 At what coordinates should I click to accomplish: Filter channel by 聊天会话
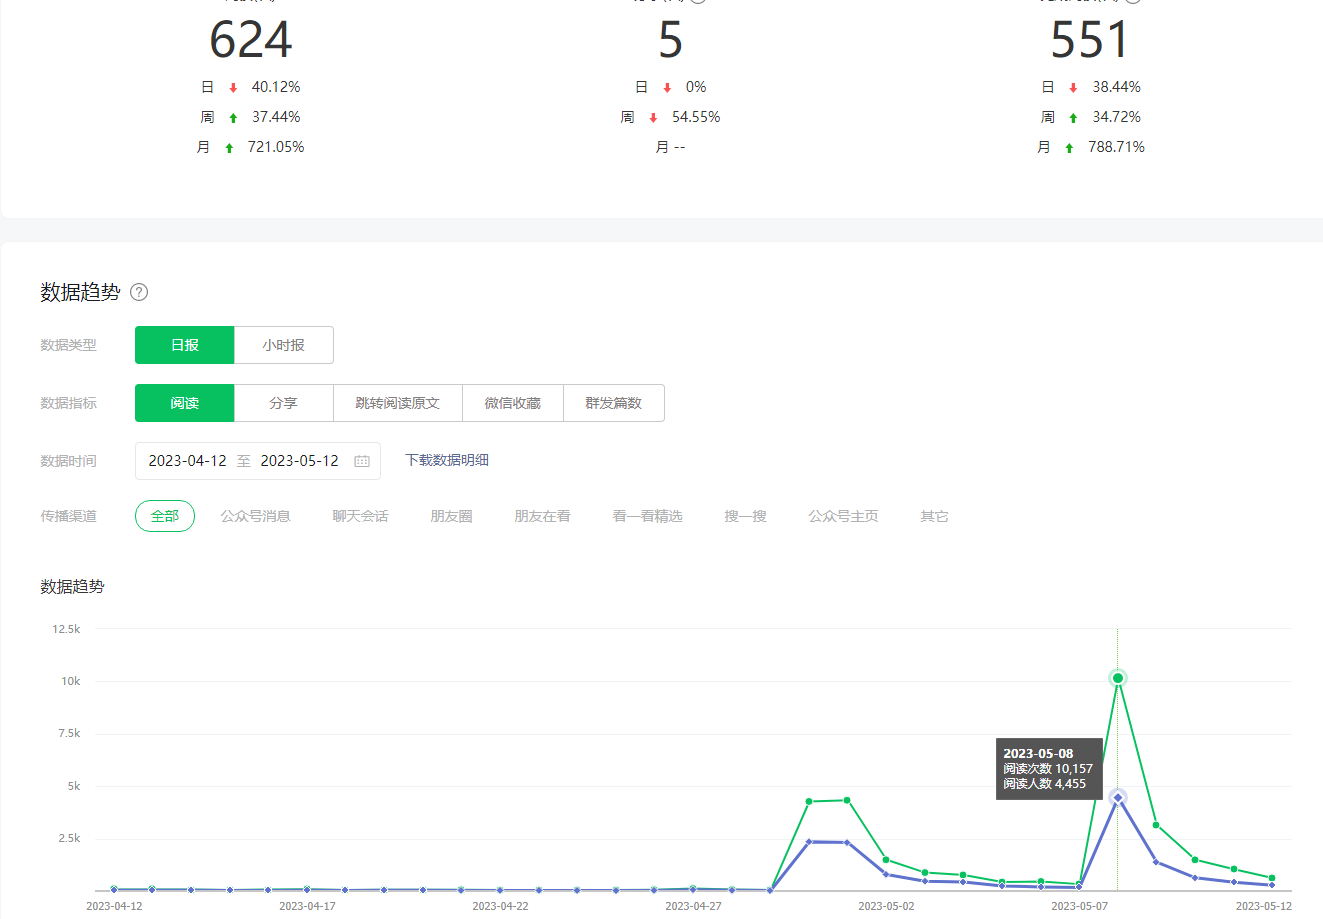(x=360, y=516)
